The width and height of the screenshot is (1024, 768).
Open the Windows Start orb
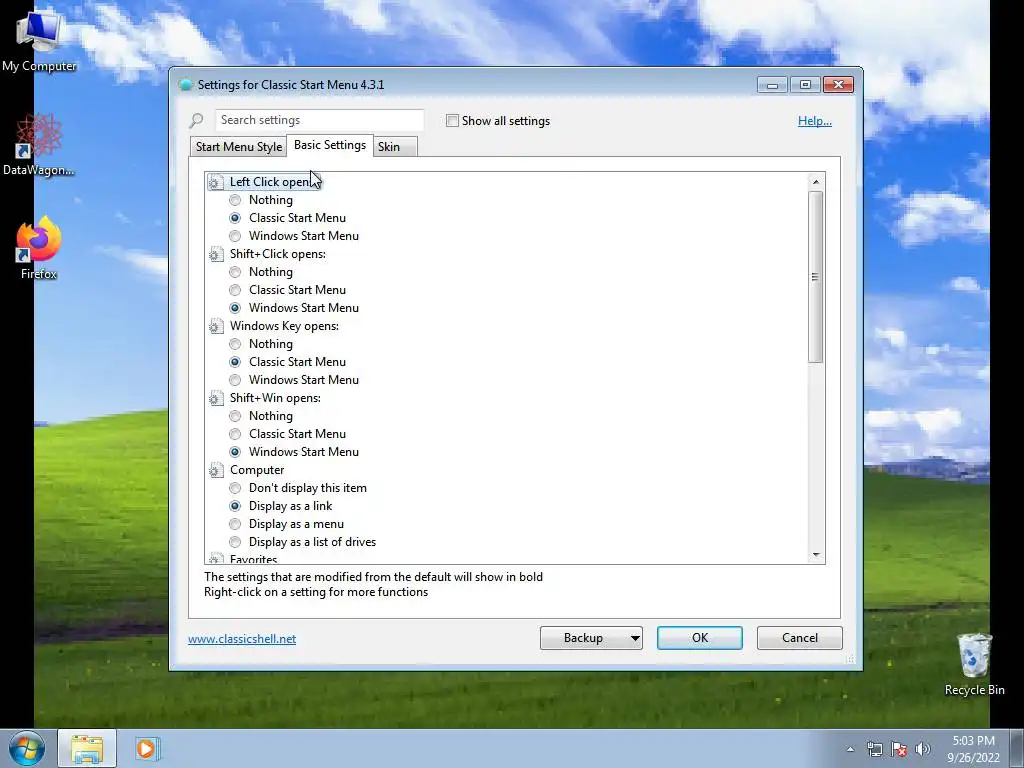(x=27, y=748)
